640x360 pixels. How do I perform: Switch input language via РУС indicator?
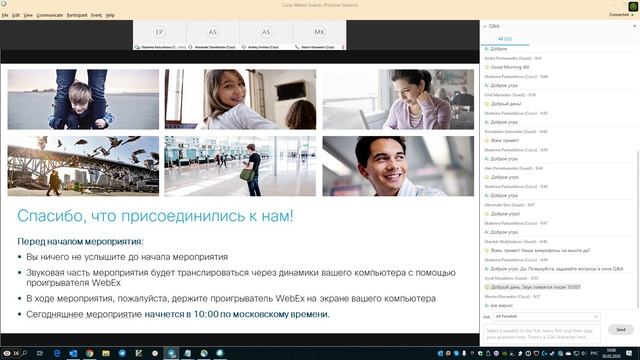coord(594,353)
